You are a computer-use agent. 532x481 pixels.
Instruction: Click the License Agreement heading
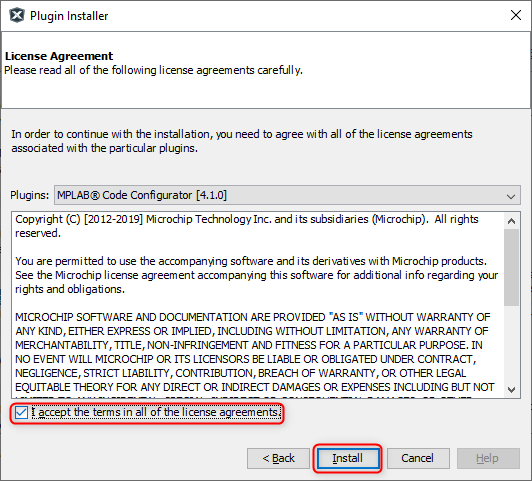click(x=59, y=56)
